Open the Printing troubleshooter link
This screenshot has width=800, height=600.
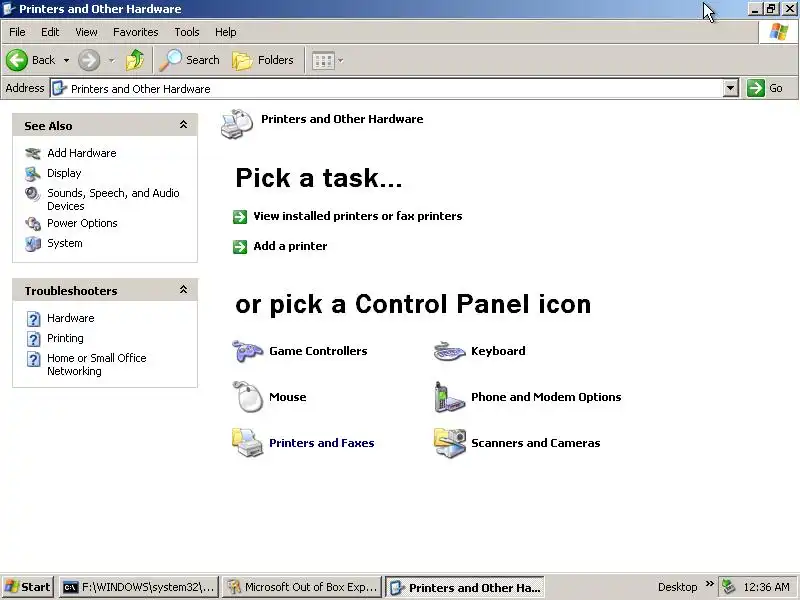[65, 338]
